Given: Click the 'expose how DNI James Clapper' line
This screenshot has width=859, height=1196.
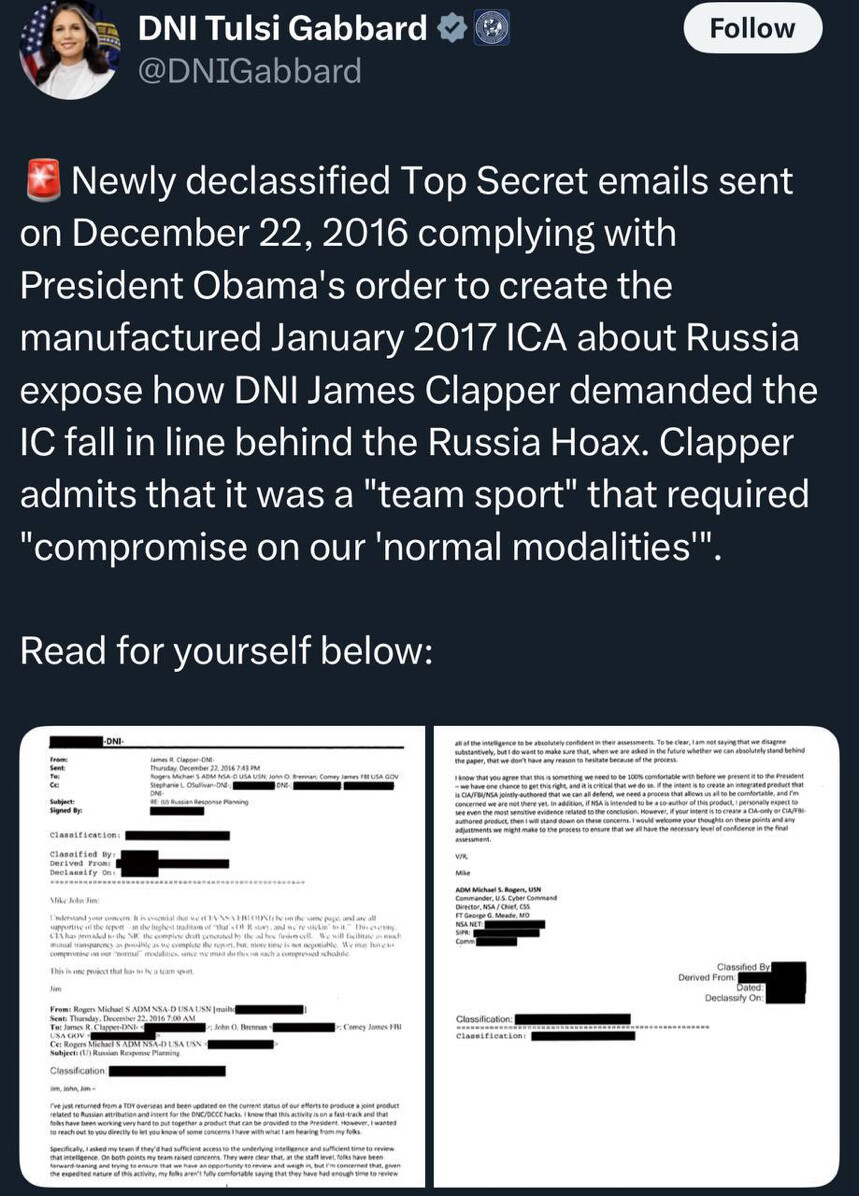Looking at the screenshot, I should [x=418, y=390].
